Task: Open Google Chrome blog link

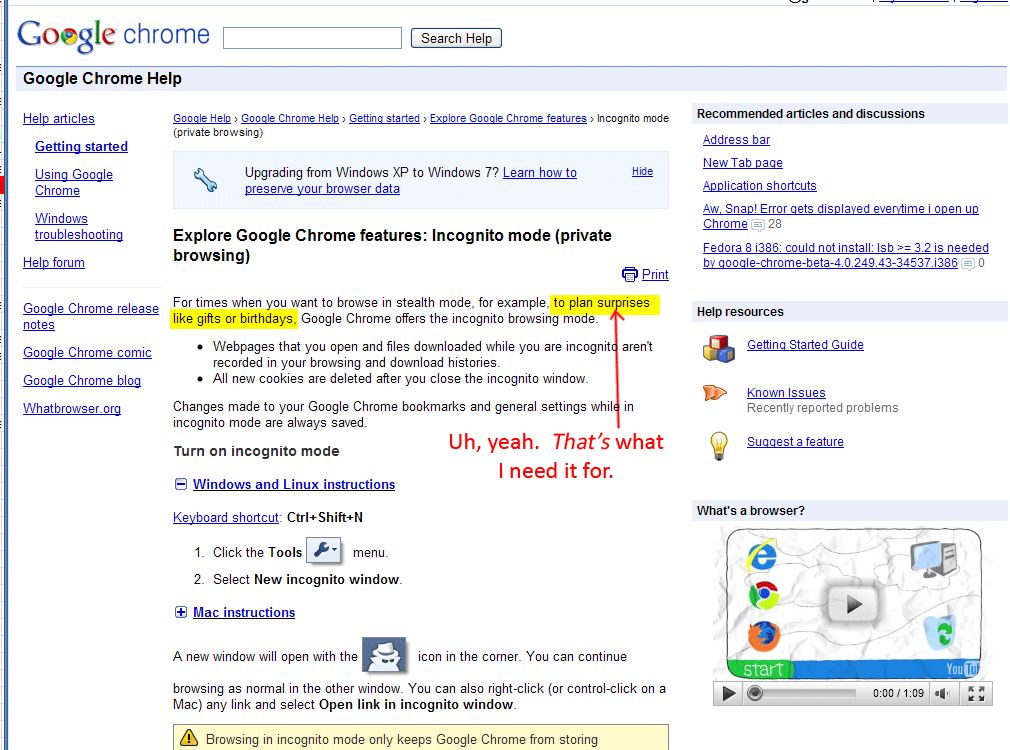Action: click(82, 380)
